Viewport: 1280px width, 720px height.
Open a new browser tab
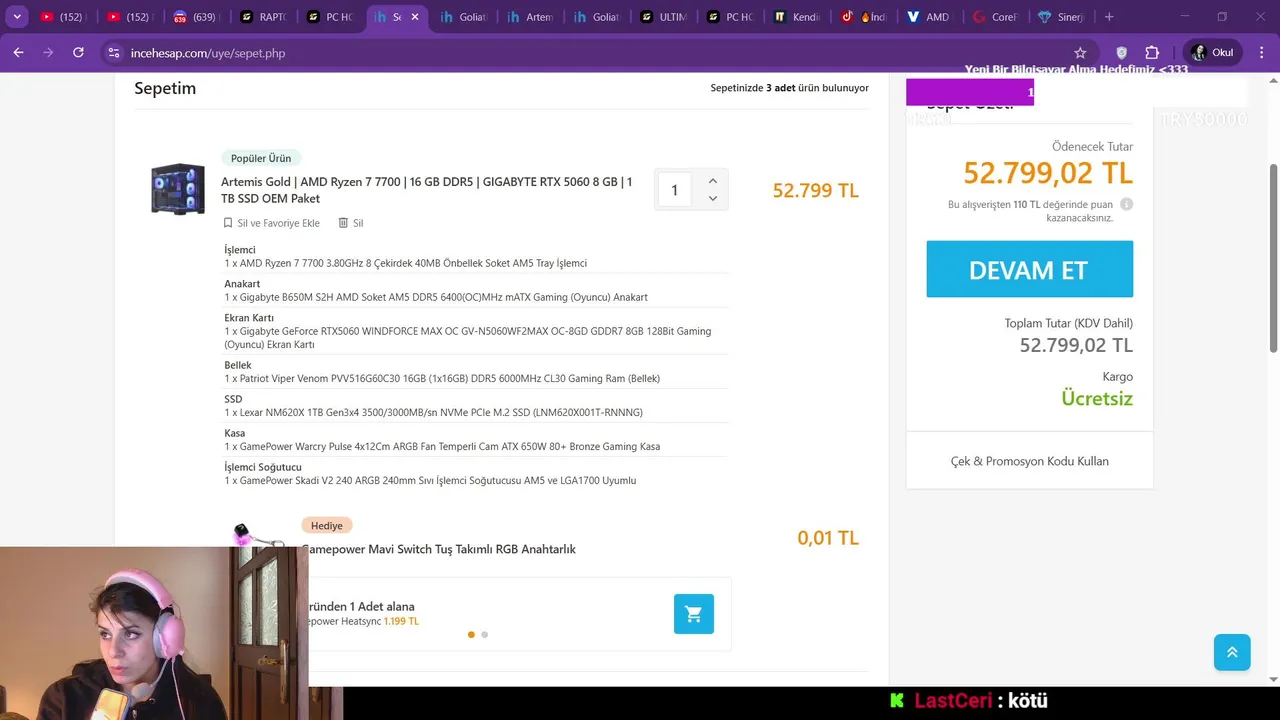click(x=1109, y=17)
